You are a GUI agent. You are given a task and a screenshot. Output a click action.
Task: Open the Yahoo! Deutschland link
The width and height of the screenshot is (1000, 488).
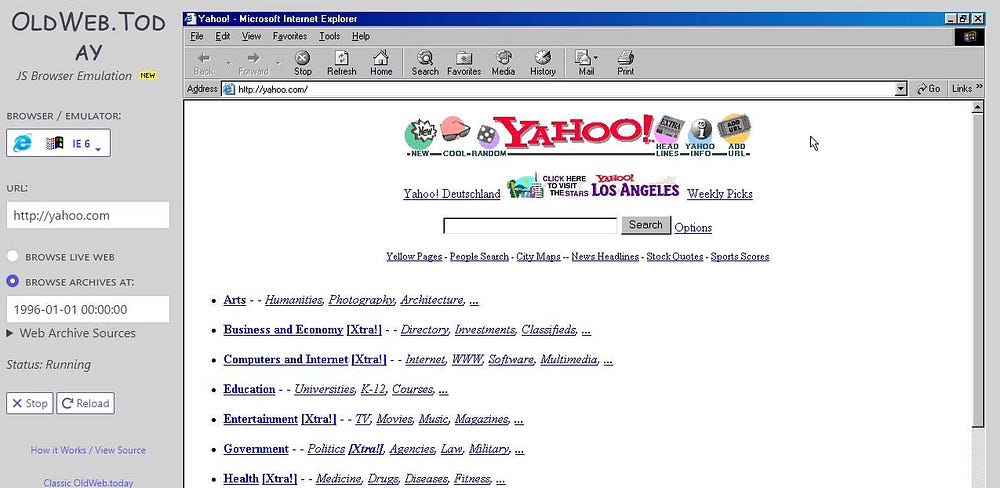click(x=452, y=194)
